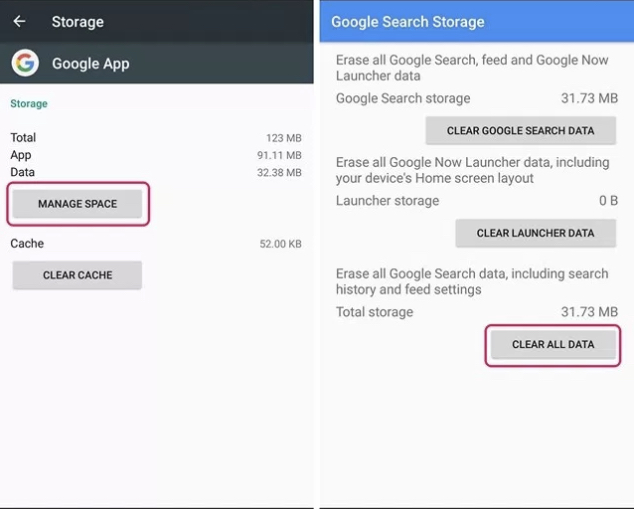Click the Storage title in top bar
Screen dimensions: 634x509
point(77,21)
